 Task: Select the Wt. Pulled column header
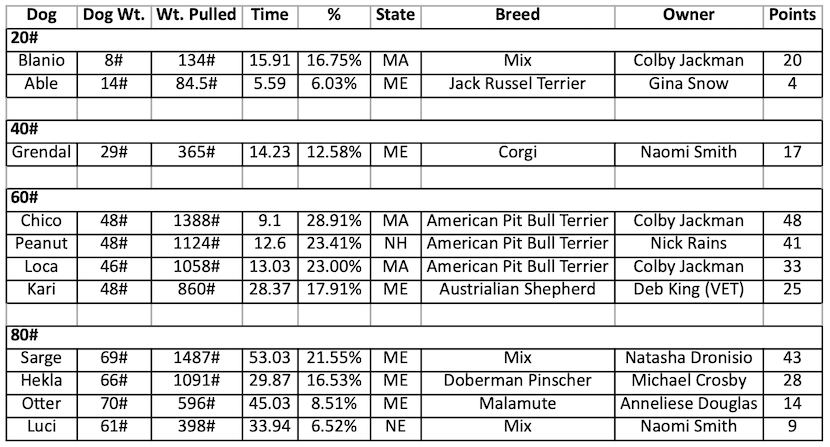pos(197,15)
